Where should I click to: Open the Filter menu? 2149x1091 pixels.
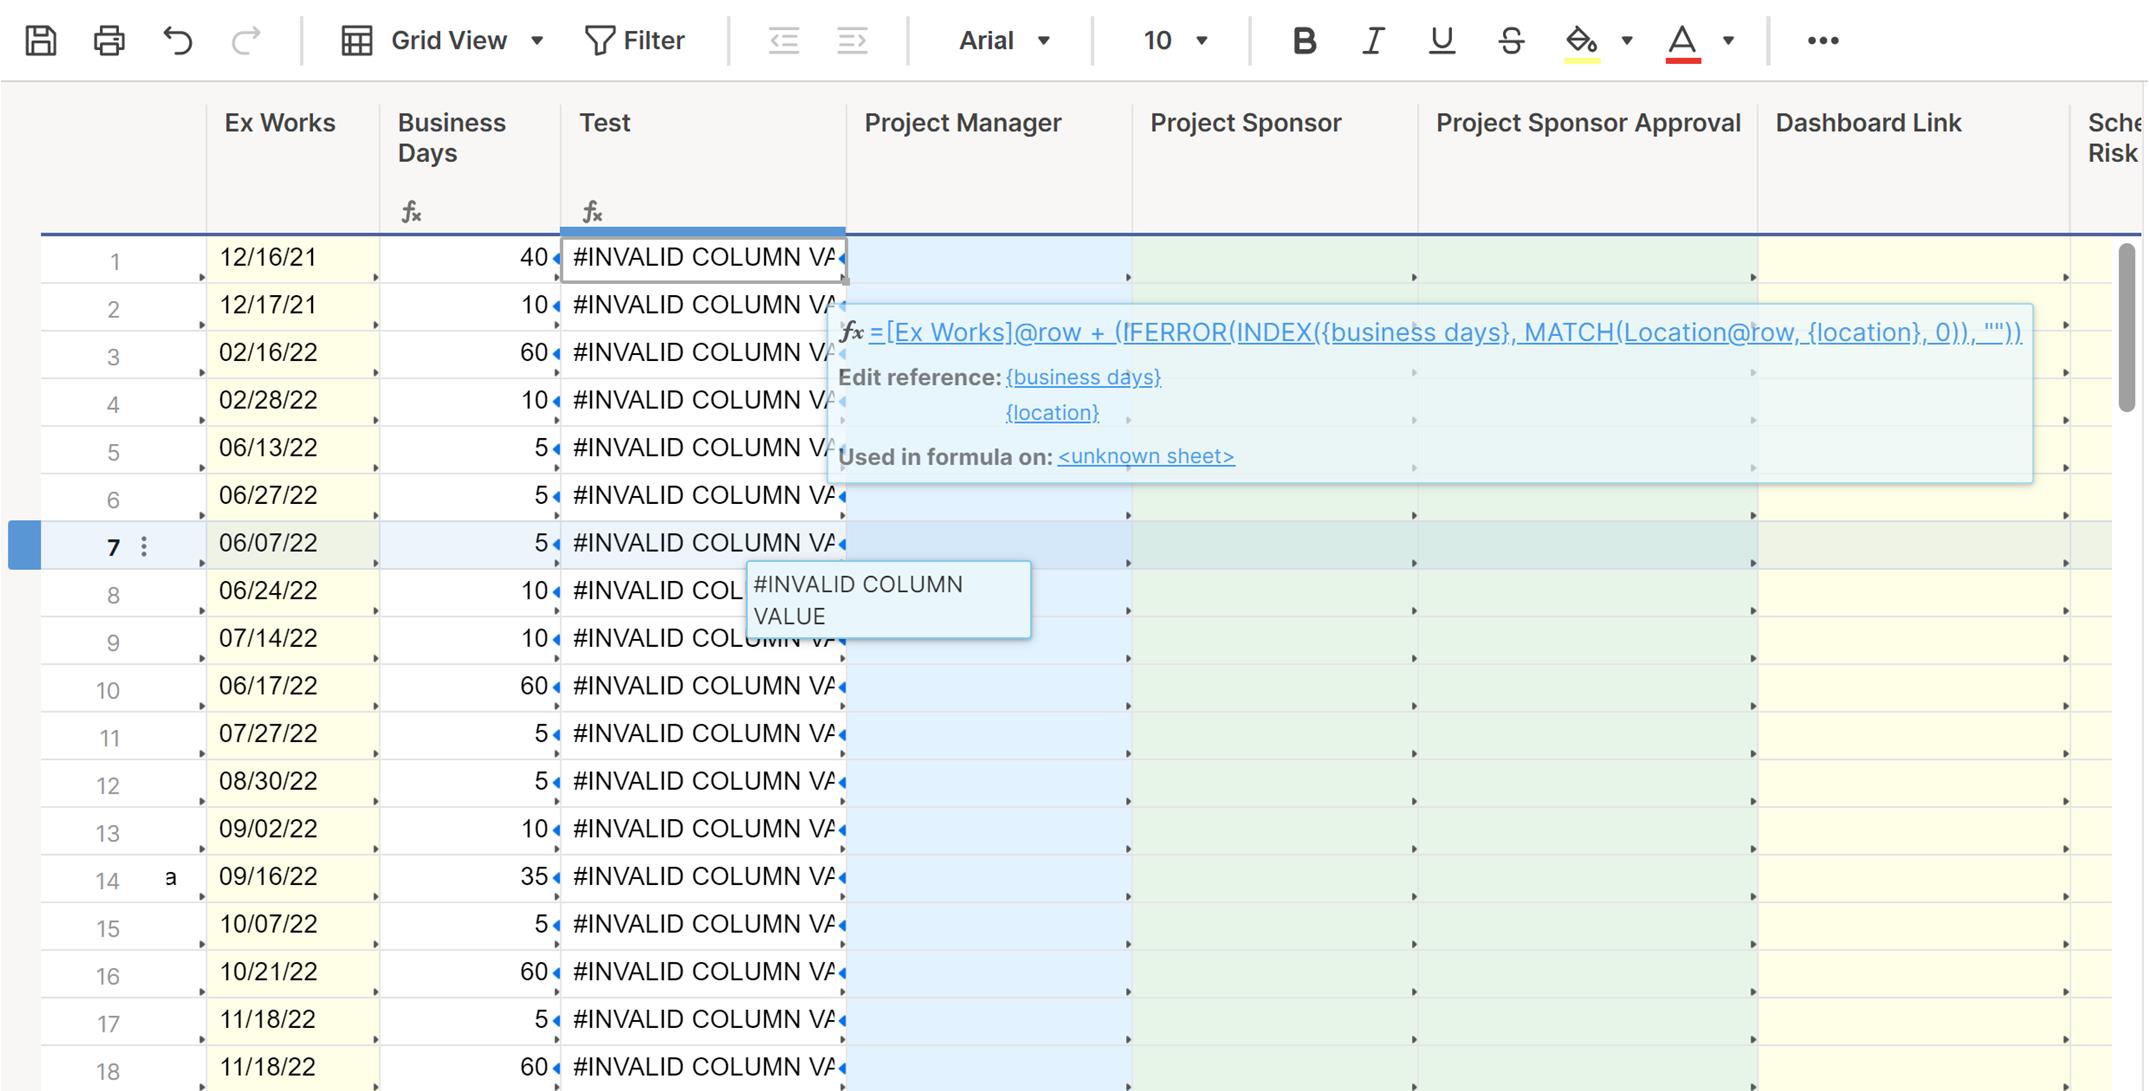click(635, 41)
